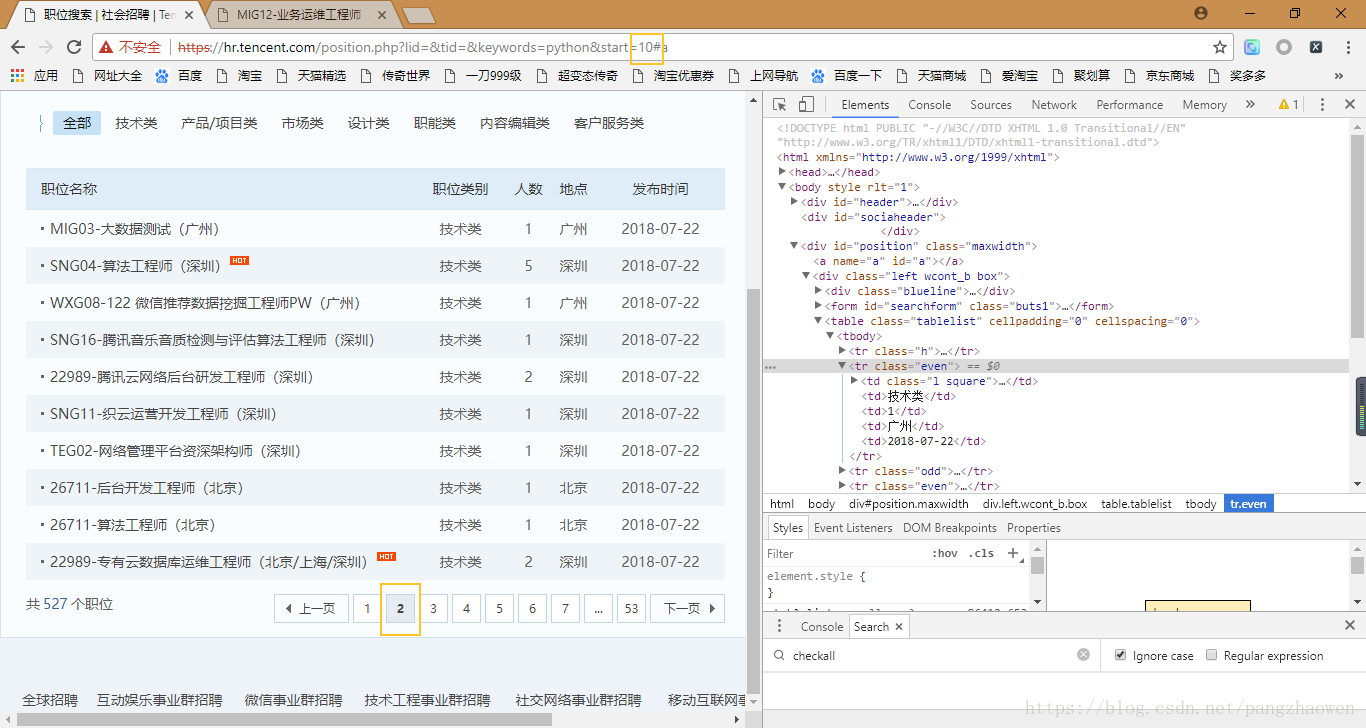The image size is (1366, 728).
Task: Toggle .cls class editor
Action: tap(982, 553)
